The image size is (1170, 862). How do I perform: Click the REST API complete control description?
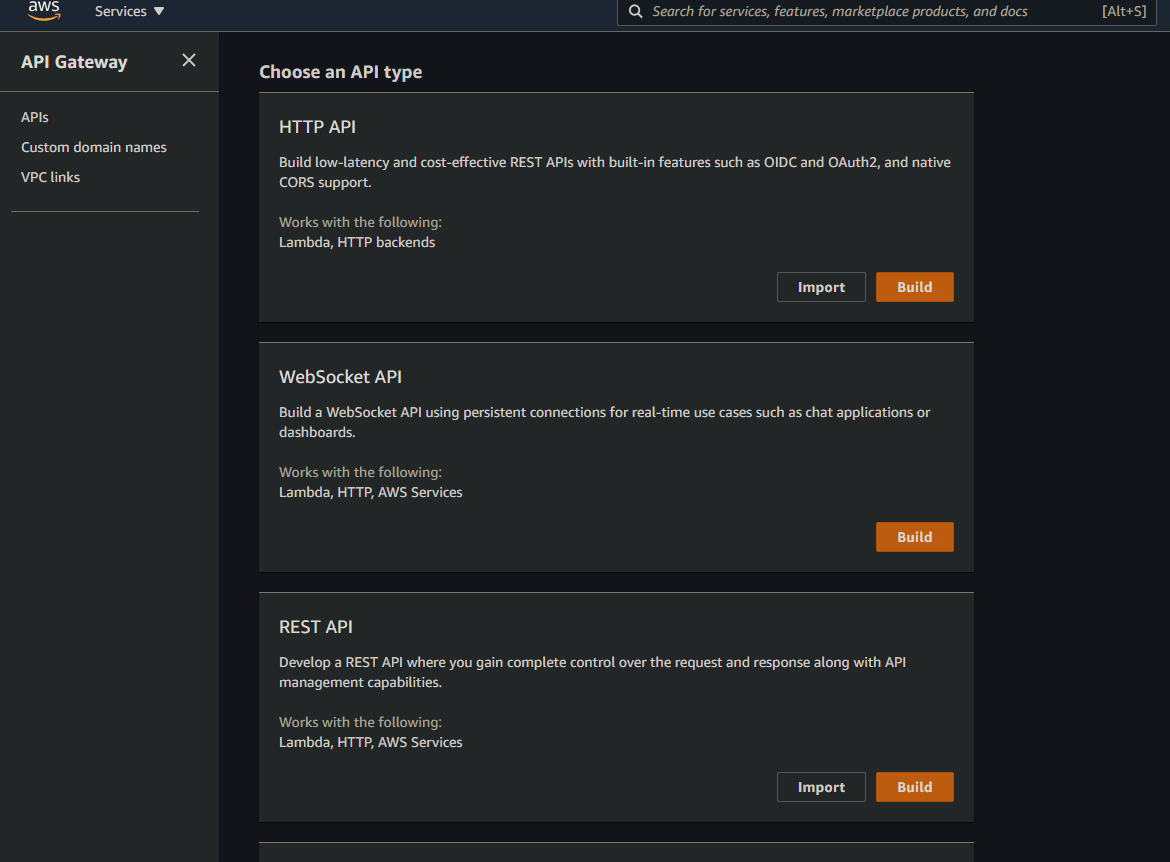592,672
